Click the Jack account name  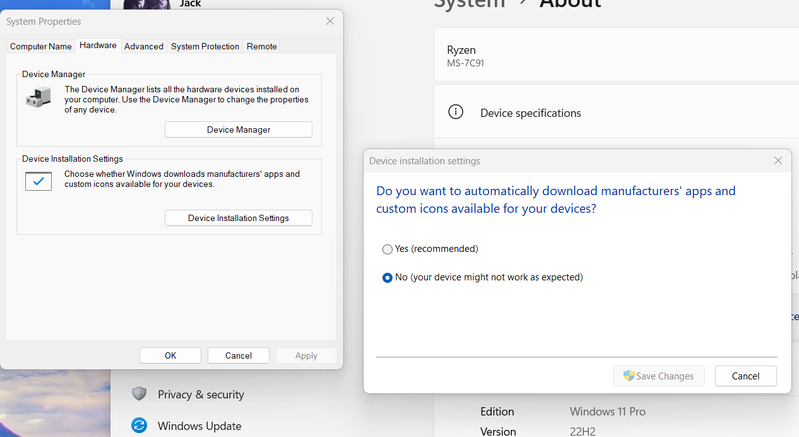[190, 4]
